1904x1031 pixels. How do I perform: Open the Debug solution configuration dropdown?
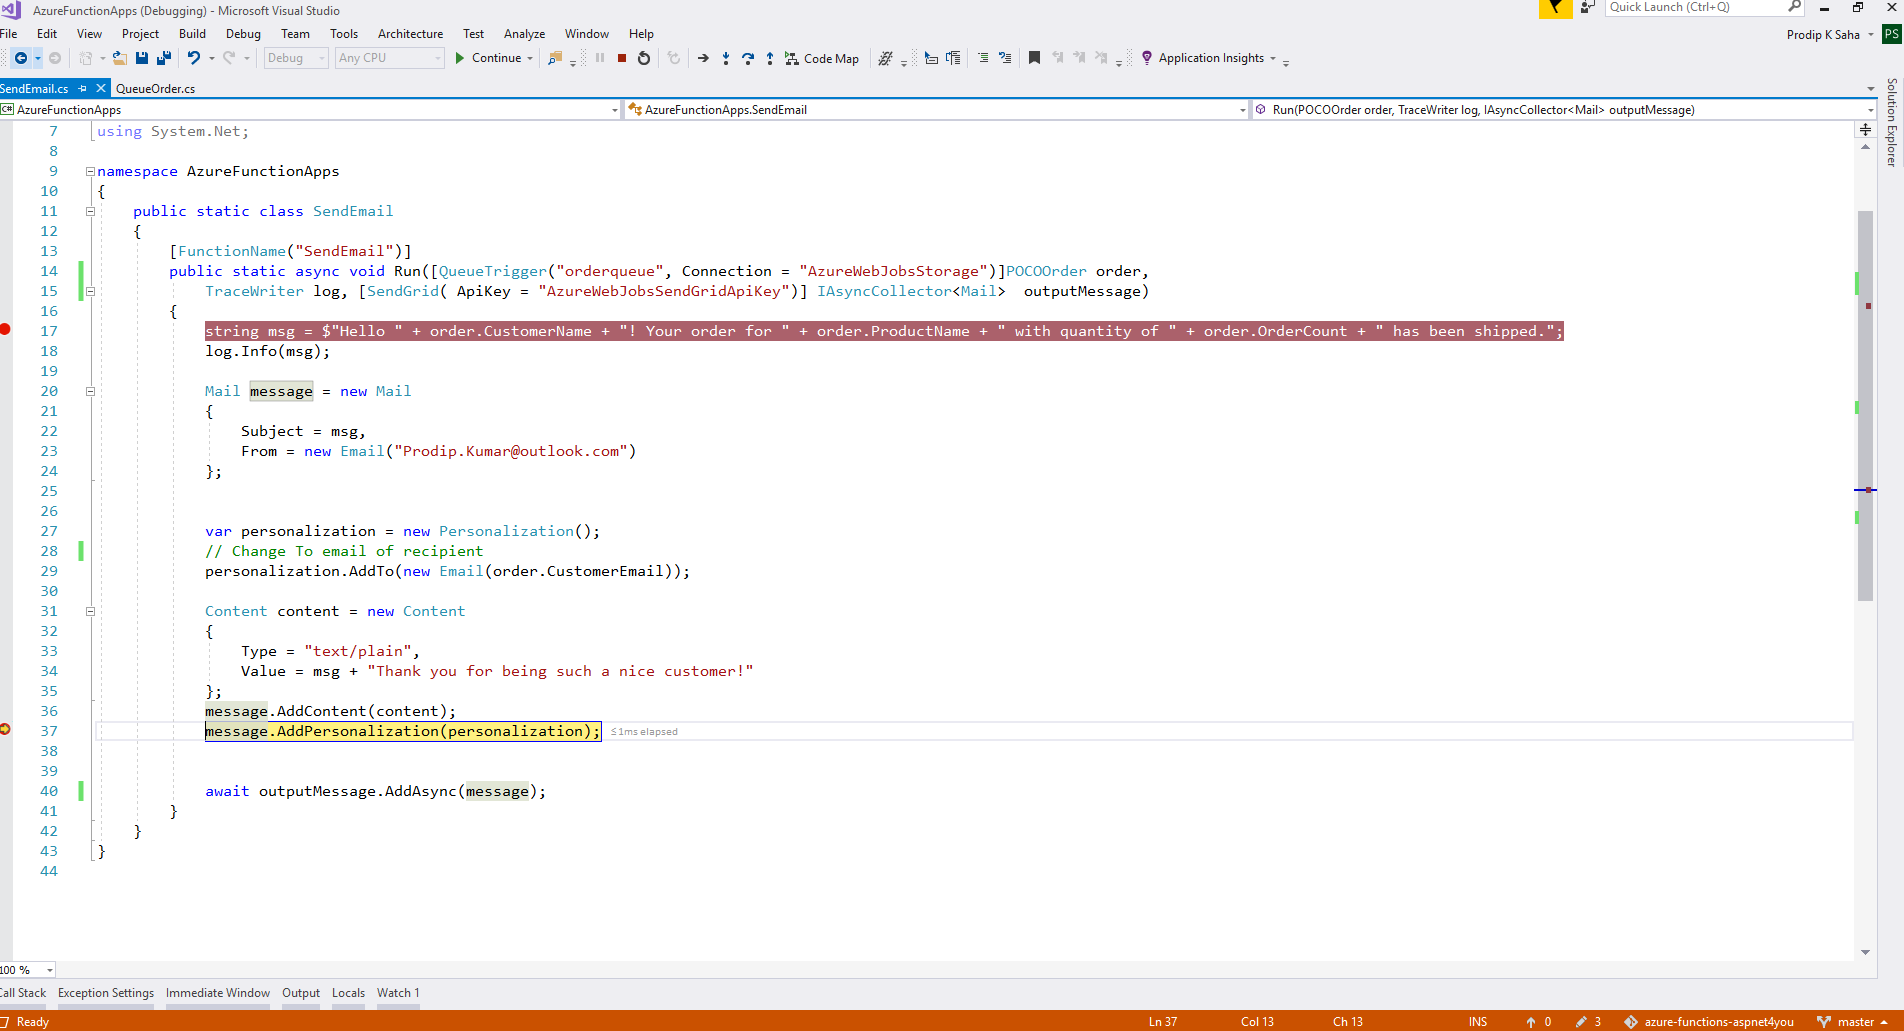pos(296,58)
